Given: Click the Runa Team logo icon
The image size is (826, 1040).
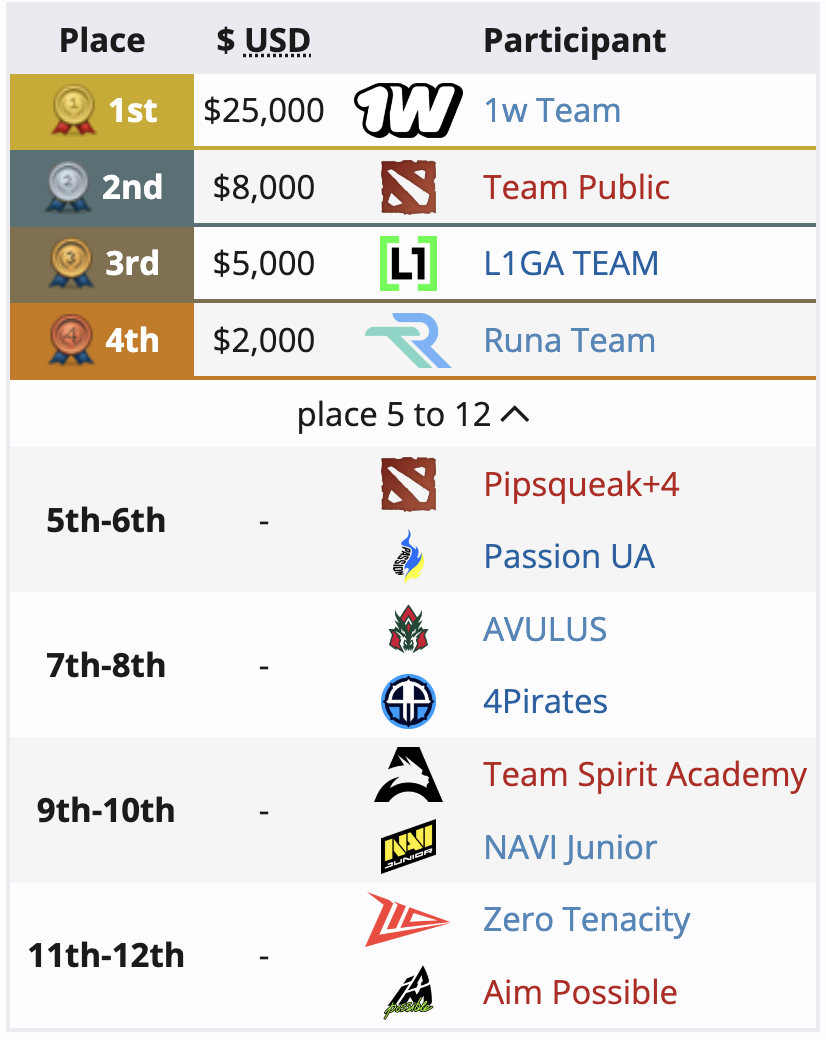Looking at the screenshot, I should [408, 340].
